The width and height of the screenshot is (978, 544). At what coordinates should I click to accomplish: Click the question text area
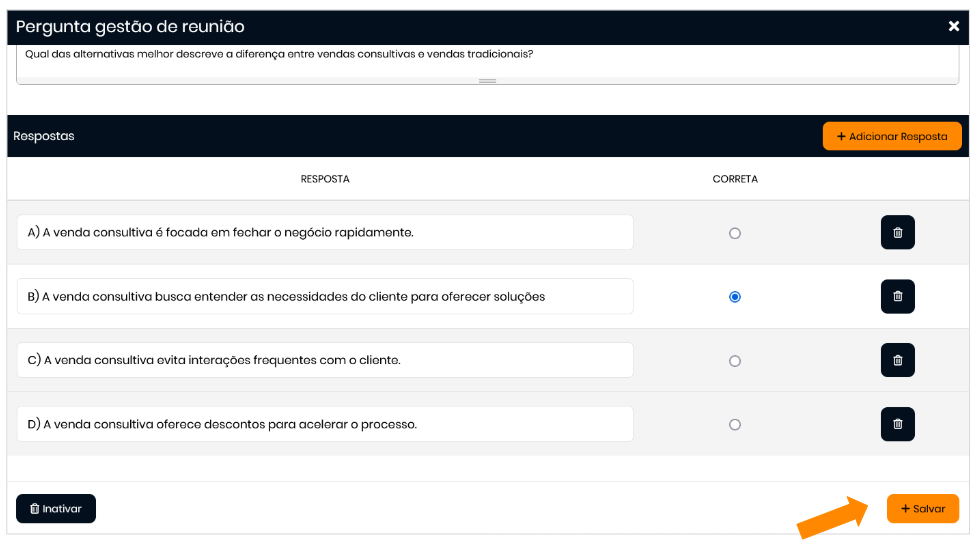(487, 58)
